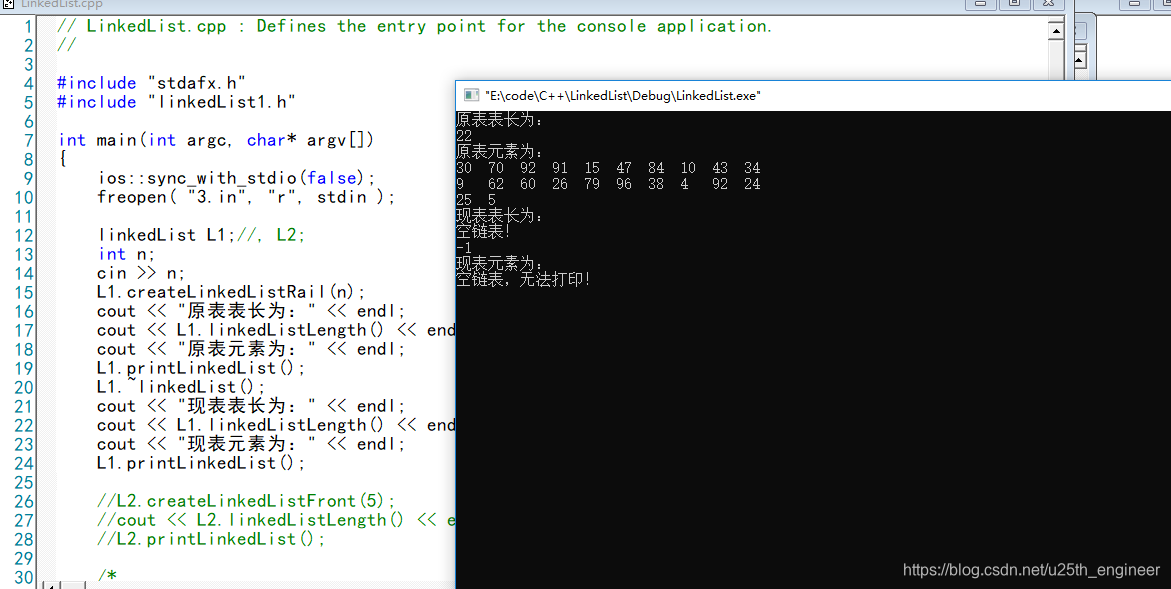Click the commented '//L2.printLinkedList();' line
This screenshot has height=589, width=1171.
pyautogui.click(x=211, y=538)
